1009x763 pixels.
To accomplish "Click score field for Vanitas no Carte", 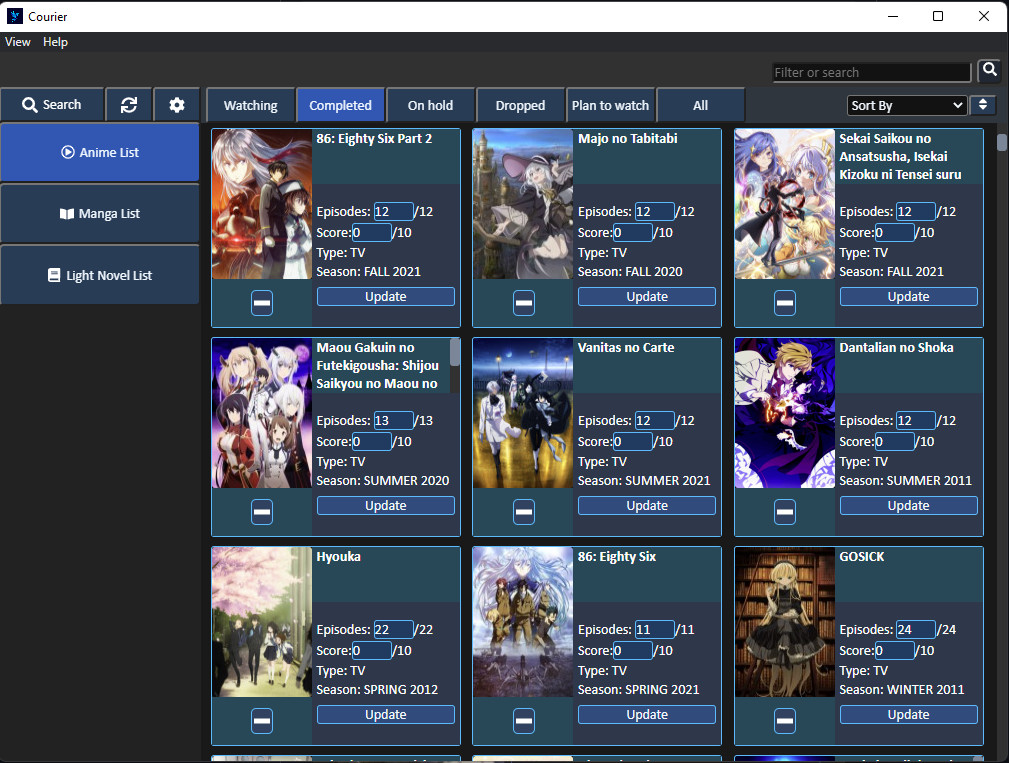I will [633, 442].
